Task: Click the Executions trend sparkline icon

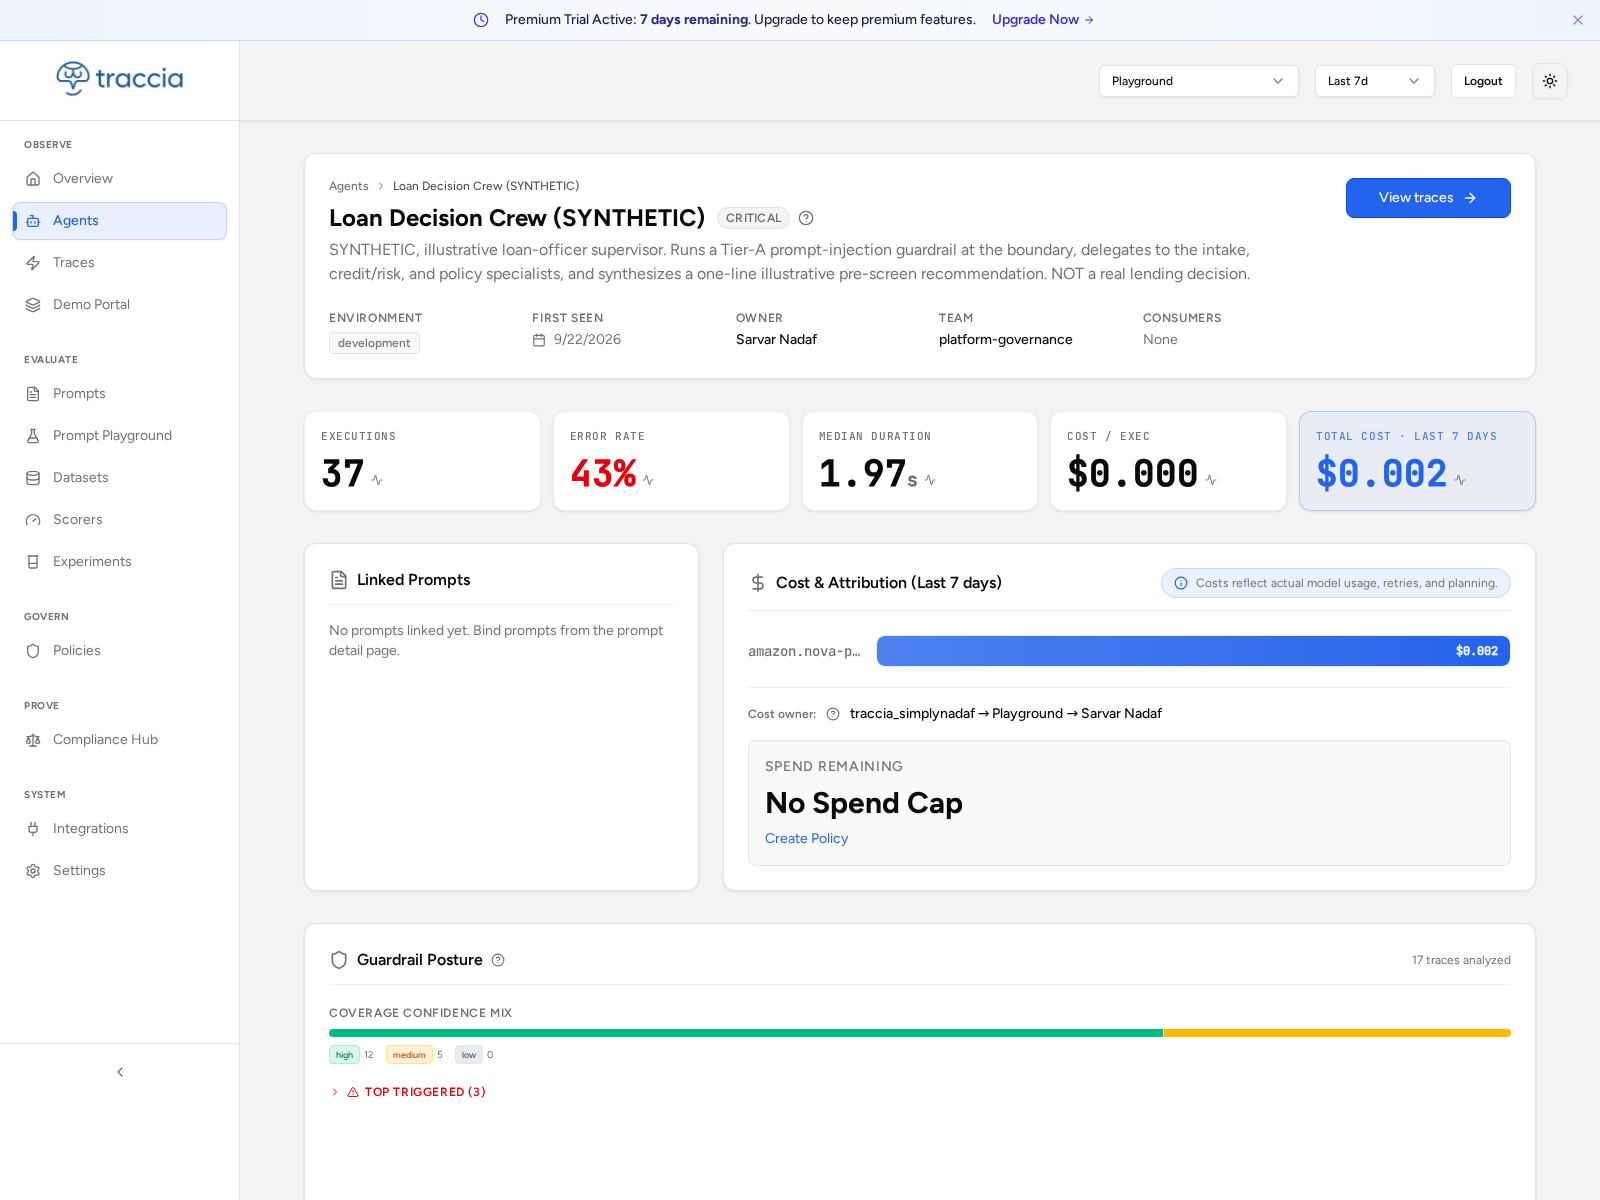Action: (x=377, y=480)
